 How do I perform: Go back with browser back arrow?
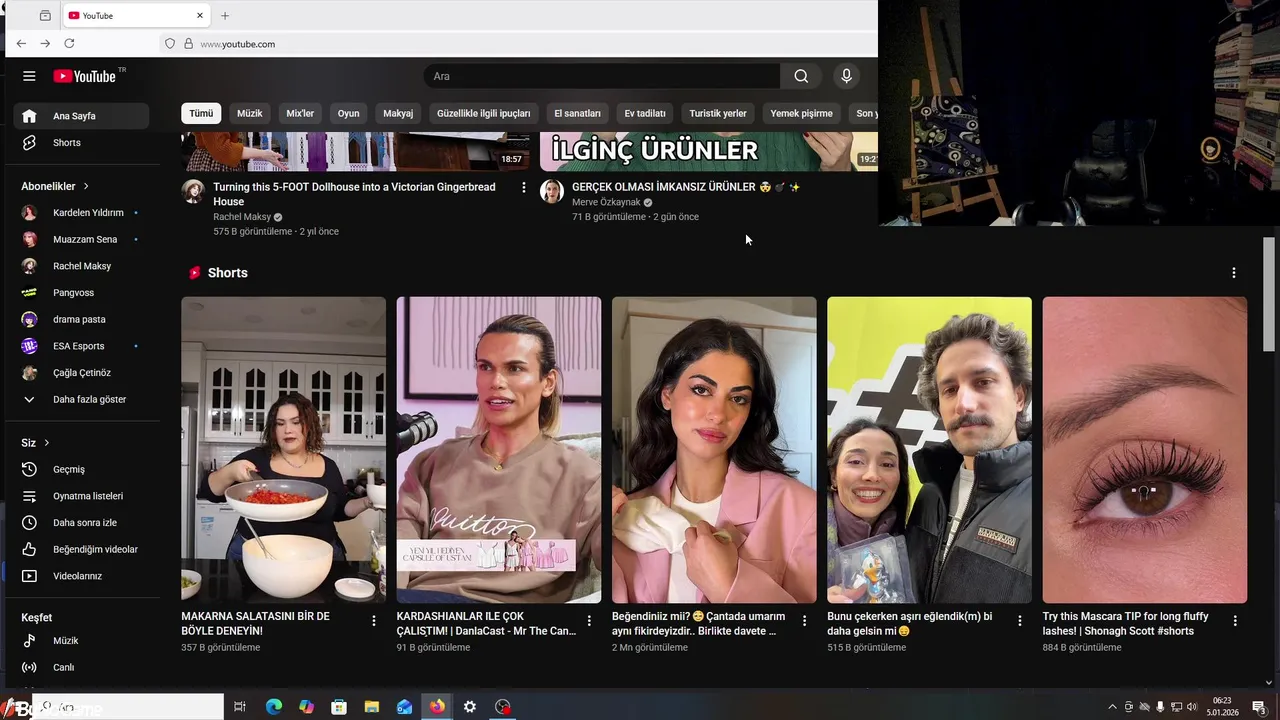21,44
